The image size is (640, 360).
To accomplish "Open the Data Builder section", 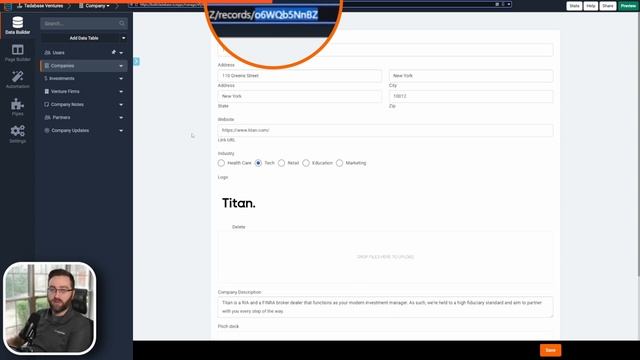I will 18,25.
